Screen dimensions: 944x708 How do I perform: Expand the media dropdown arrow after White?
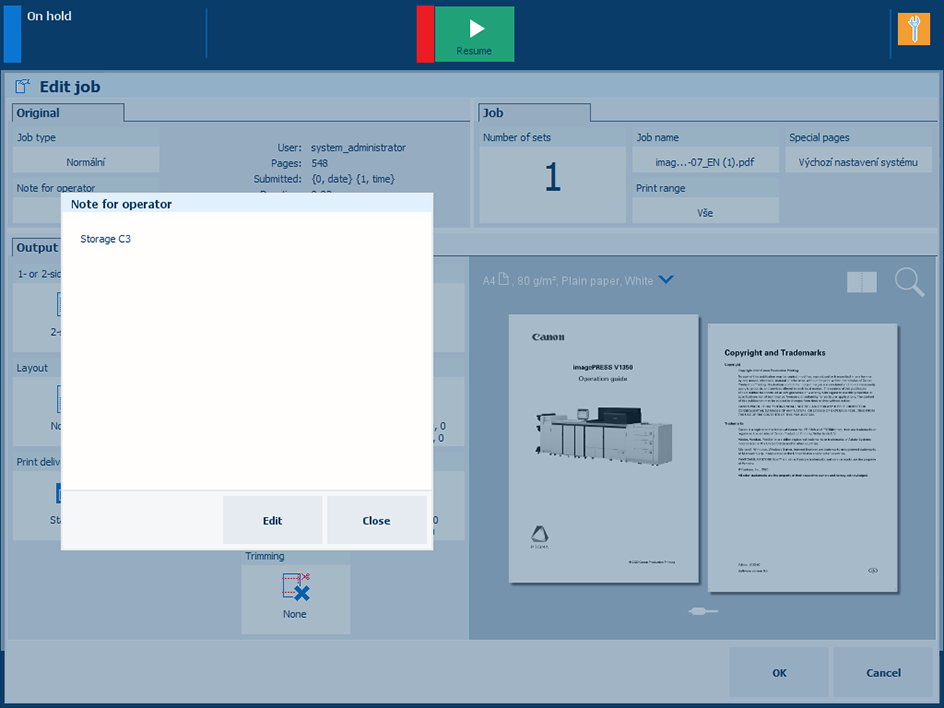coord(666,281)
